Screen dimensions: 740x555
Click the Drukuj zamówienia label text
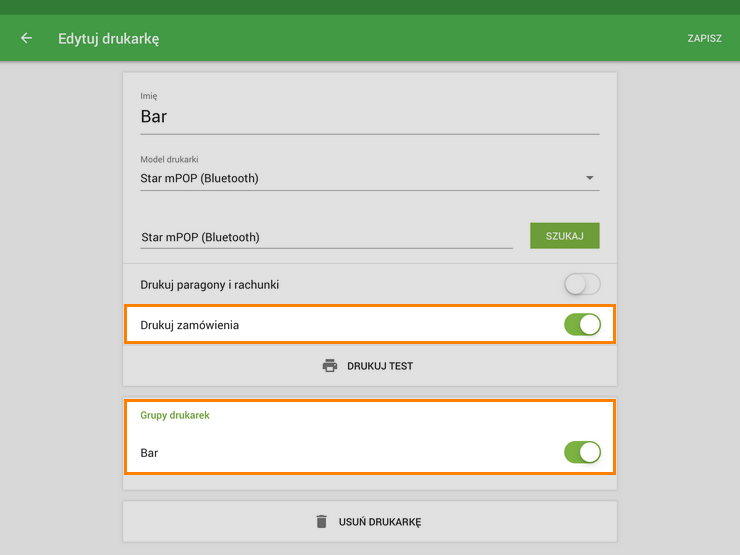click(190, 325)
